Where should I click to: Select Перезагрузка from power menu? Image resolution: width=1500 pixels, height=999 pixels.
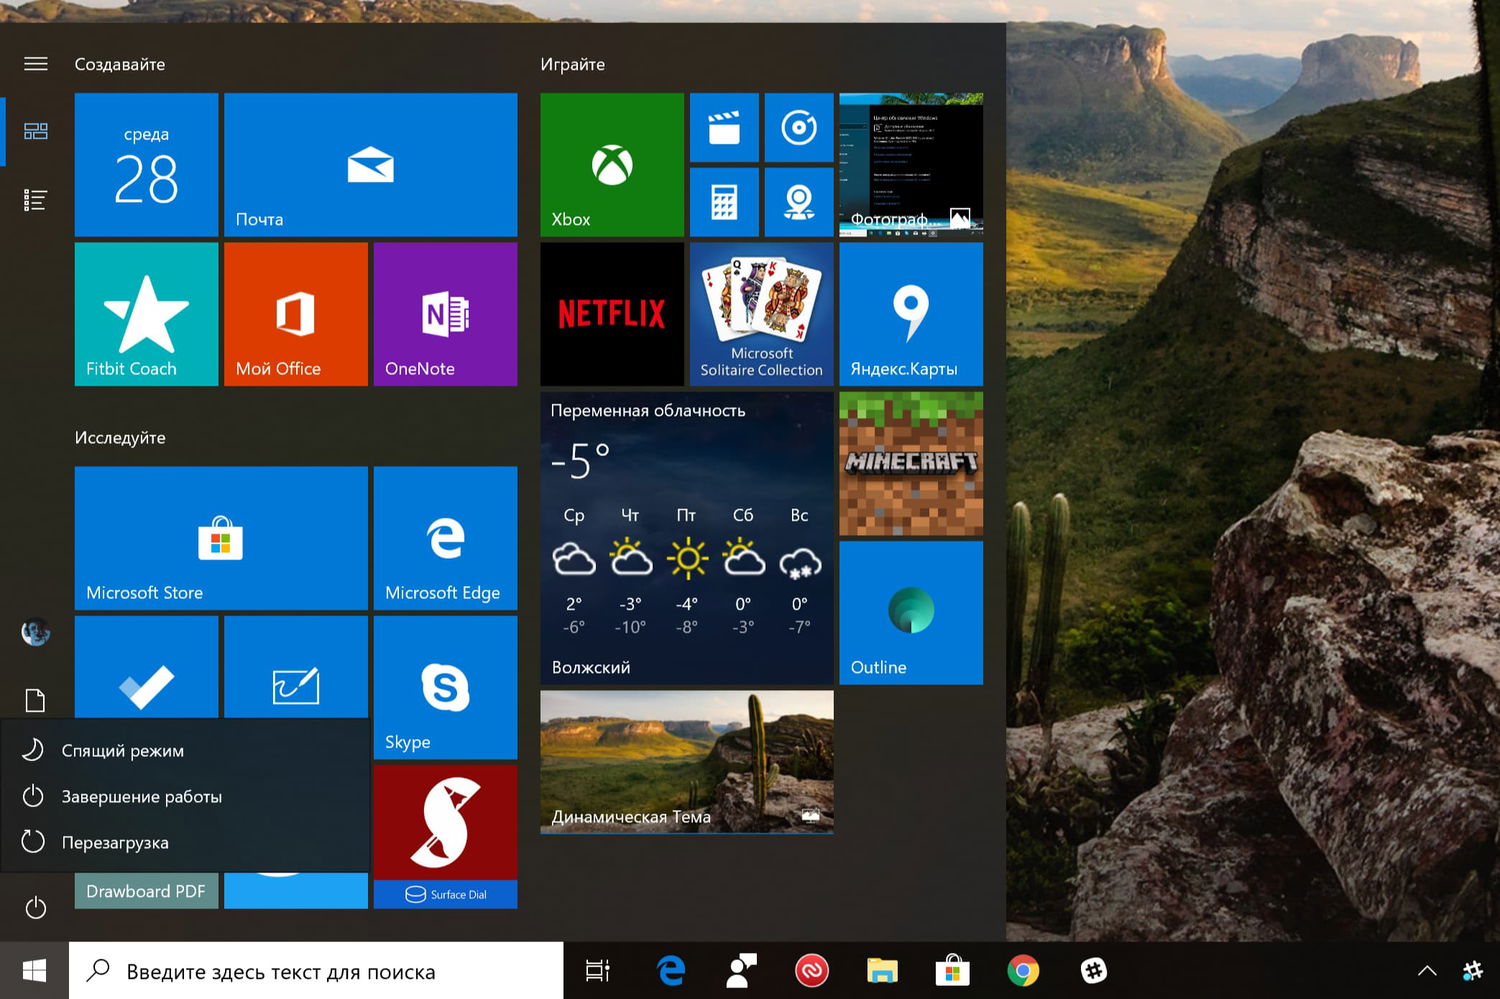[x=115, y=842]
